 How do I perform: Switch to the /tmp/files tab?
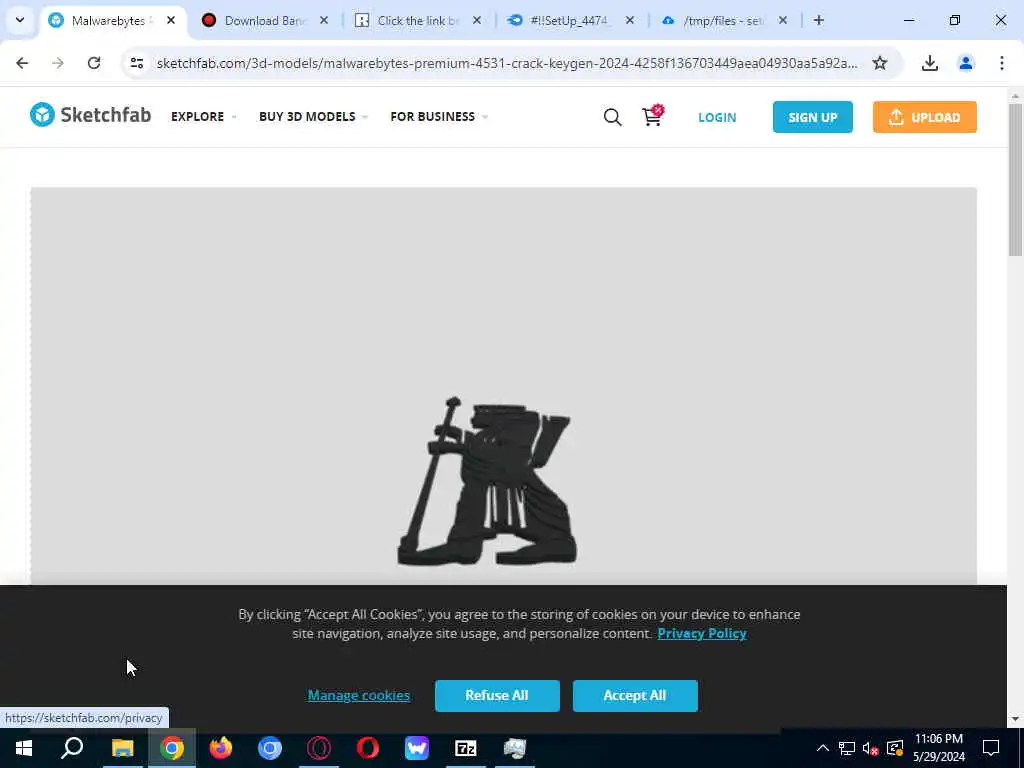pyautogui.click(x=724, y=20)
